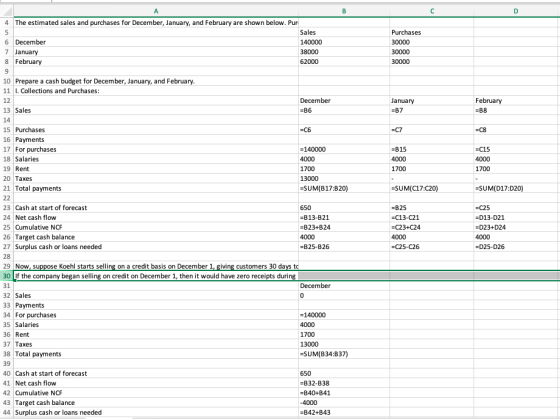Select the =B15 formula cell
Viewport: 560px width, 419px height.
(x=432, y=149)
